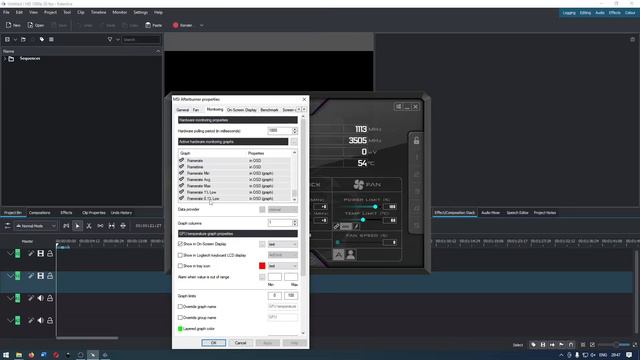Select the Razor scissors tool

[89, 226]
